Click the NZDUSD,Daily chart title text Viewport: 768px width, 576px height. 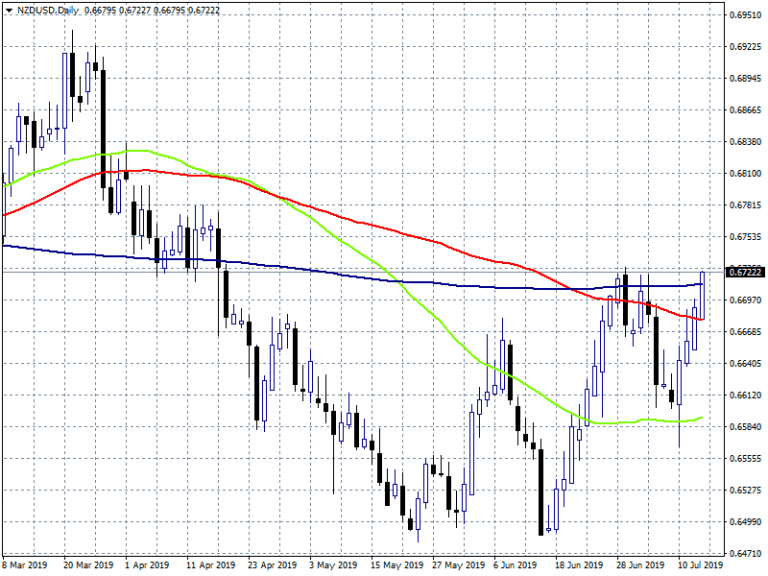pyautogui.click(x=46, y=11)
